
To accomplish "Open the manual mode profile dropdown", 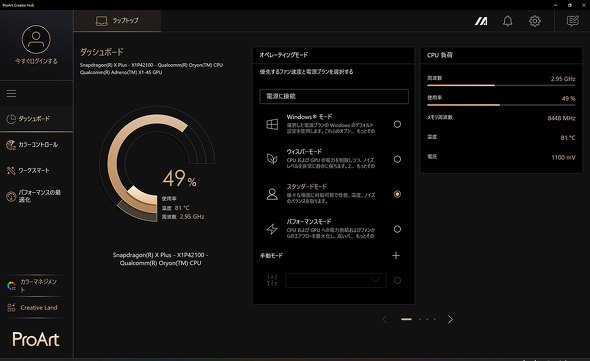I will tap(336, 280).
